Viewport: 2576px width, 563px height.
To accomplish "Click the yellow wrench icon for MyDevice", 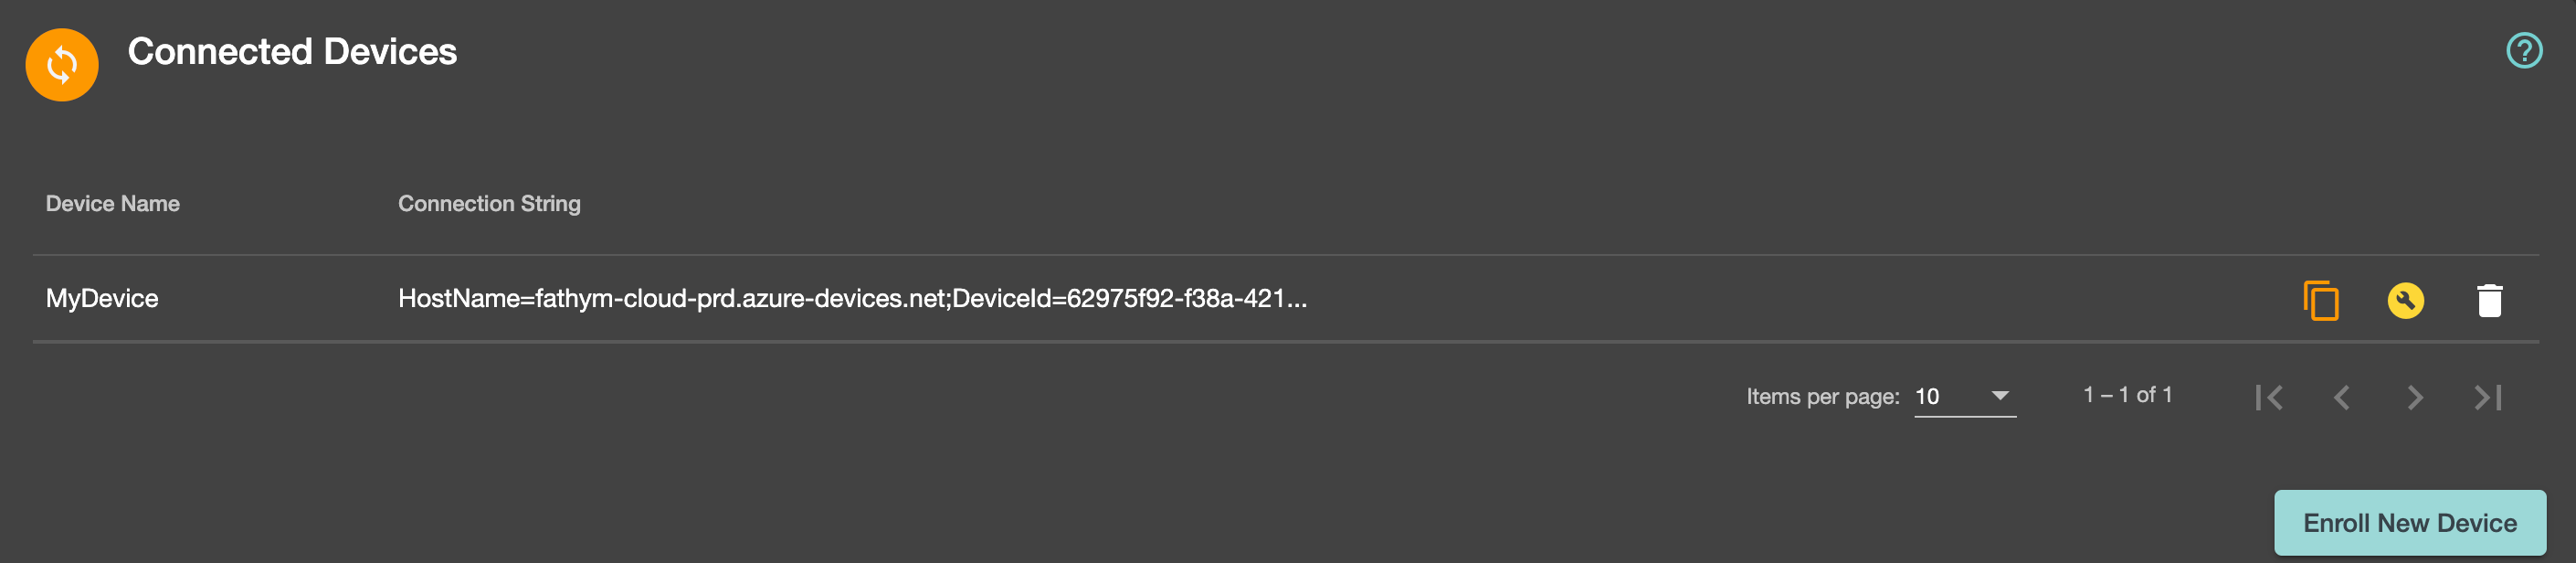I will tap(2405, 300).
